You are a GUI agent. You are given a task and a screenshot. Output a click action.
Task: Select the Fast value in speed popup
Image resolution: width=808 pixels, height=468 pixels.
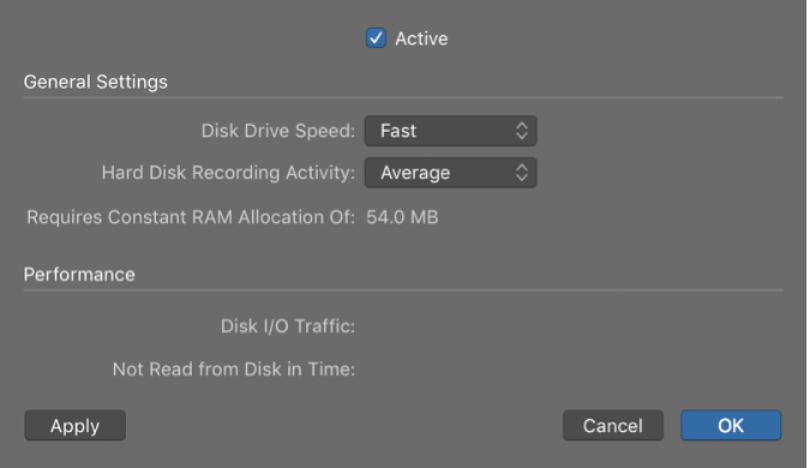tap(399, 131)
